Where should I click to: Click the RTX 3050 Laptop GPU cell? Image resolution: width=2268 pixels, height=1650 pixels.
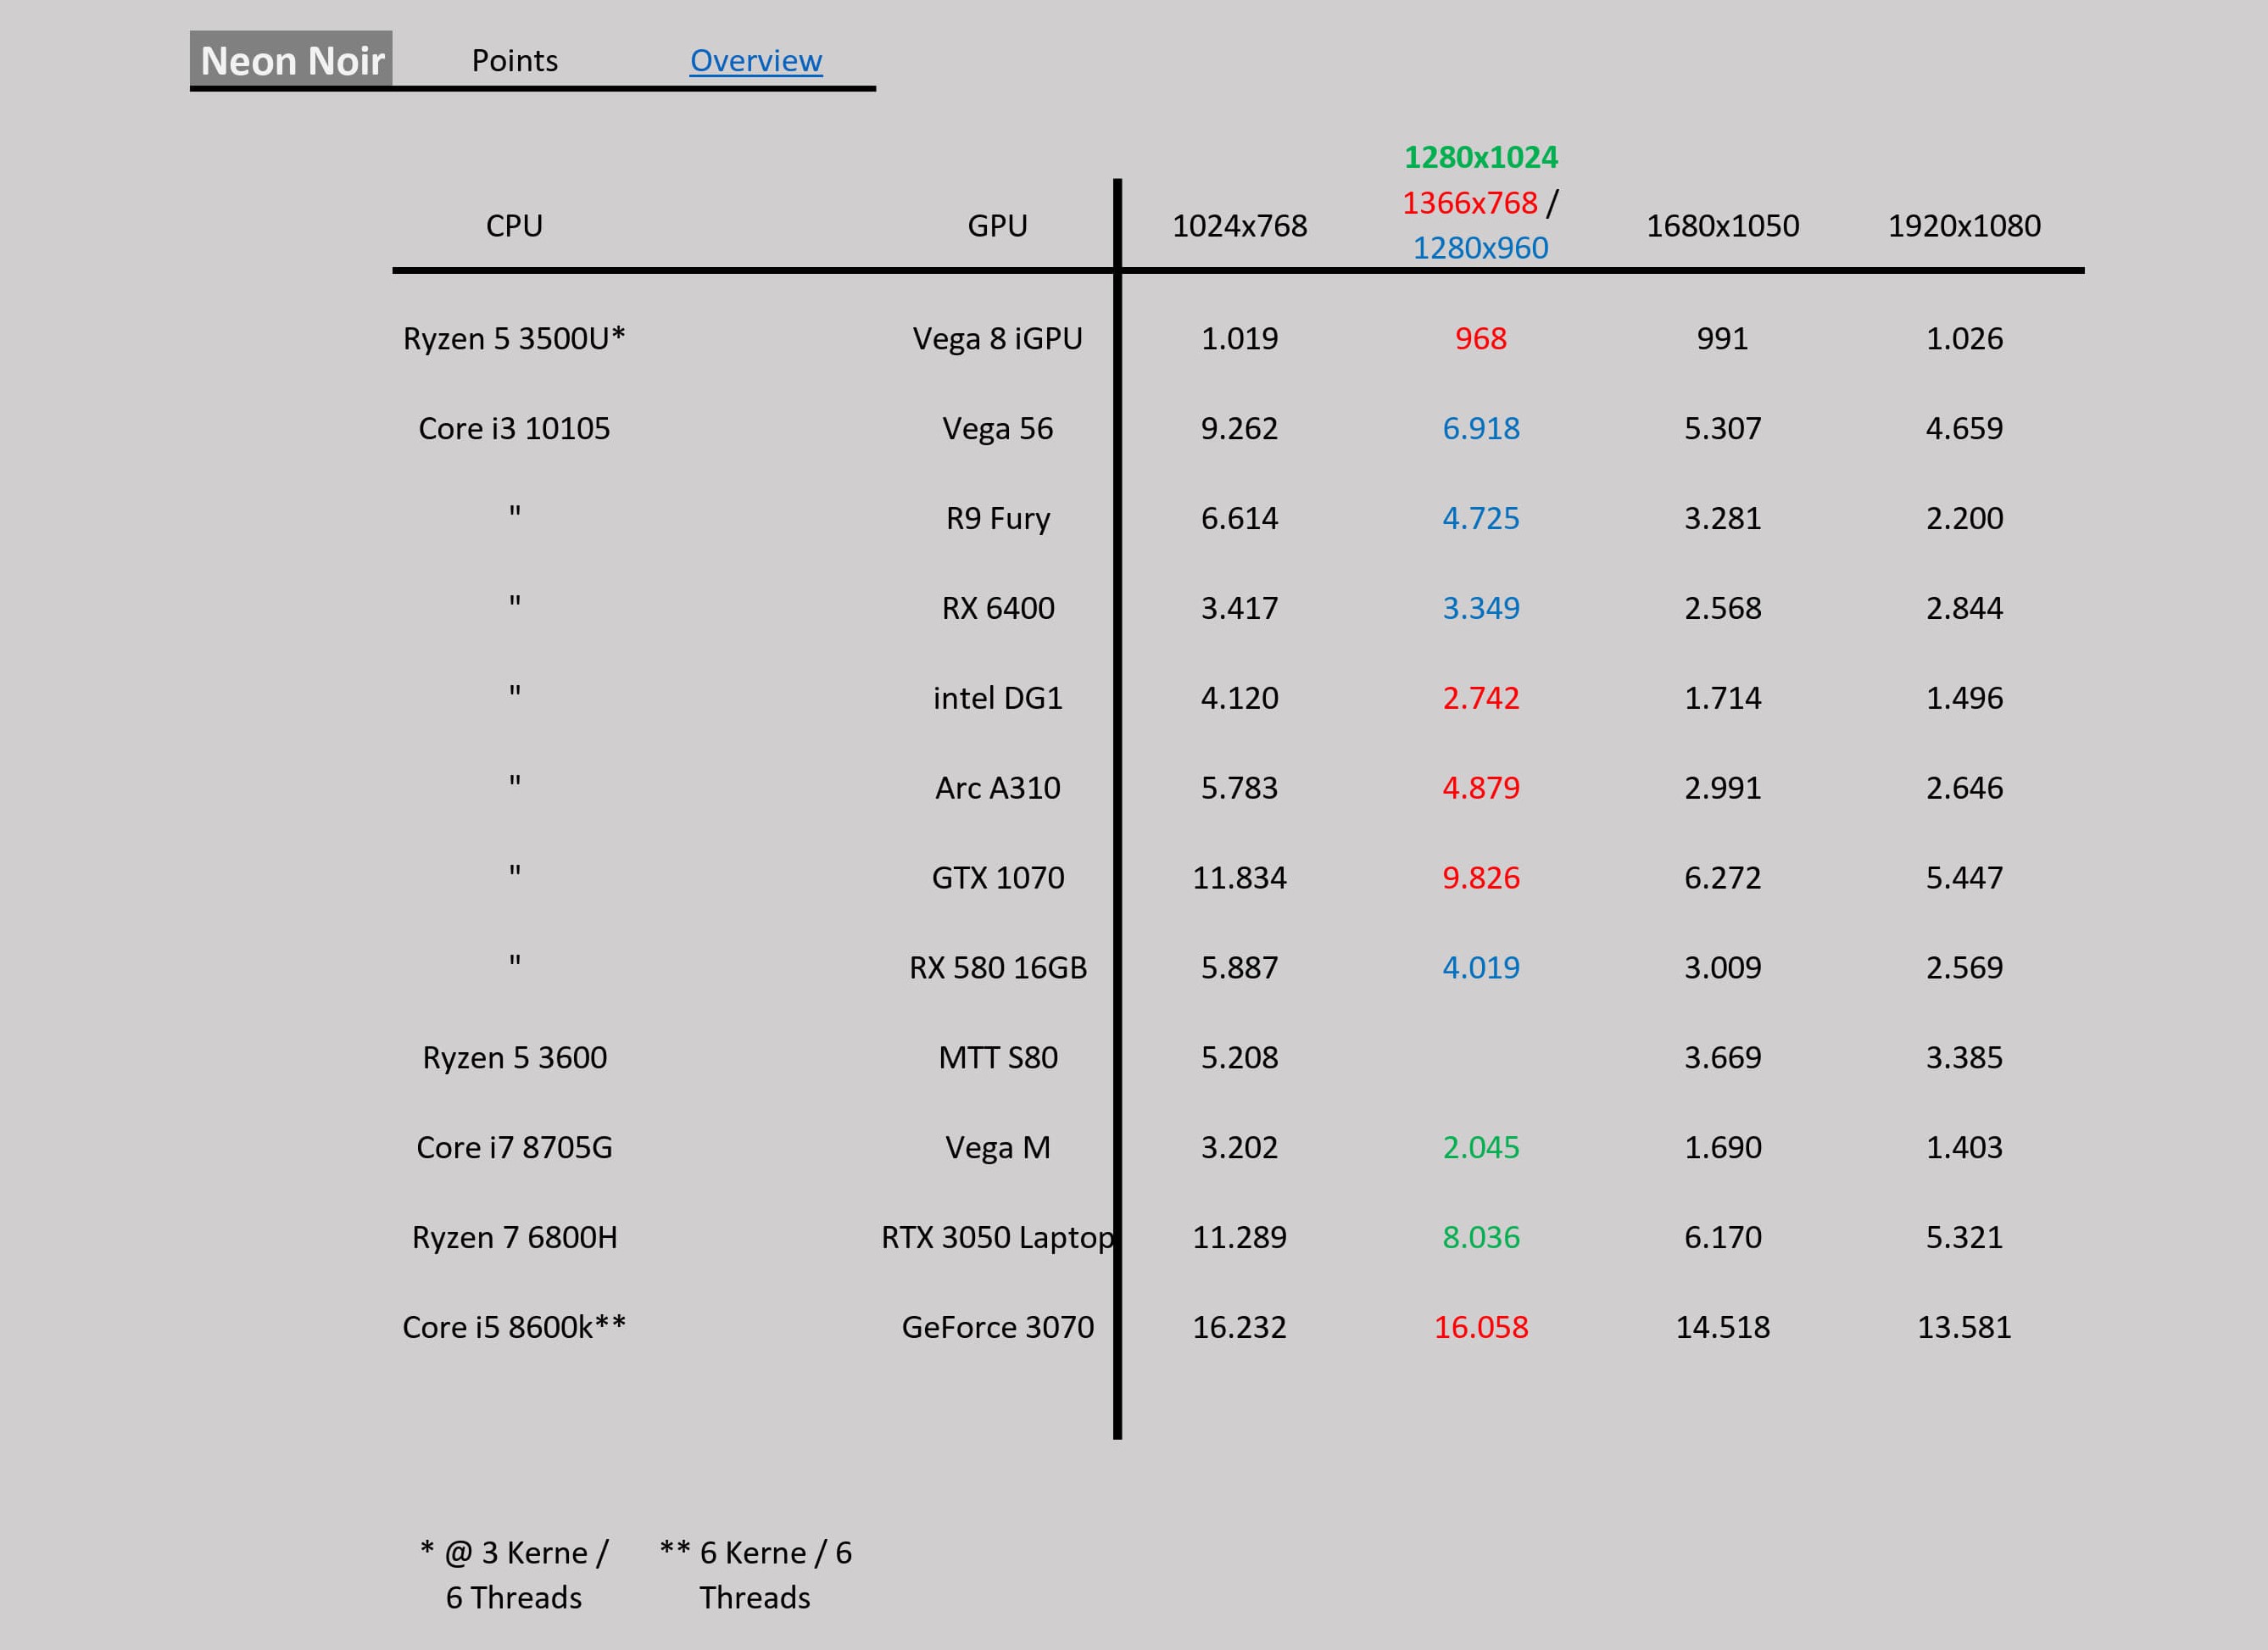tap(997, 1237)
